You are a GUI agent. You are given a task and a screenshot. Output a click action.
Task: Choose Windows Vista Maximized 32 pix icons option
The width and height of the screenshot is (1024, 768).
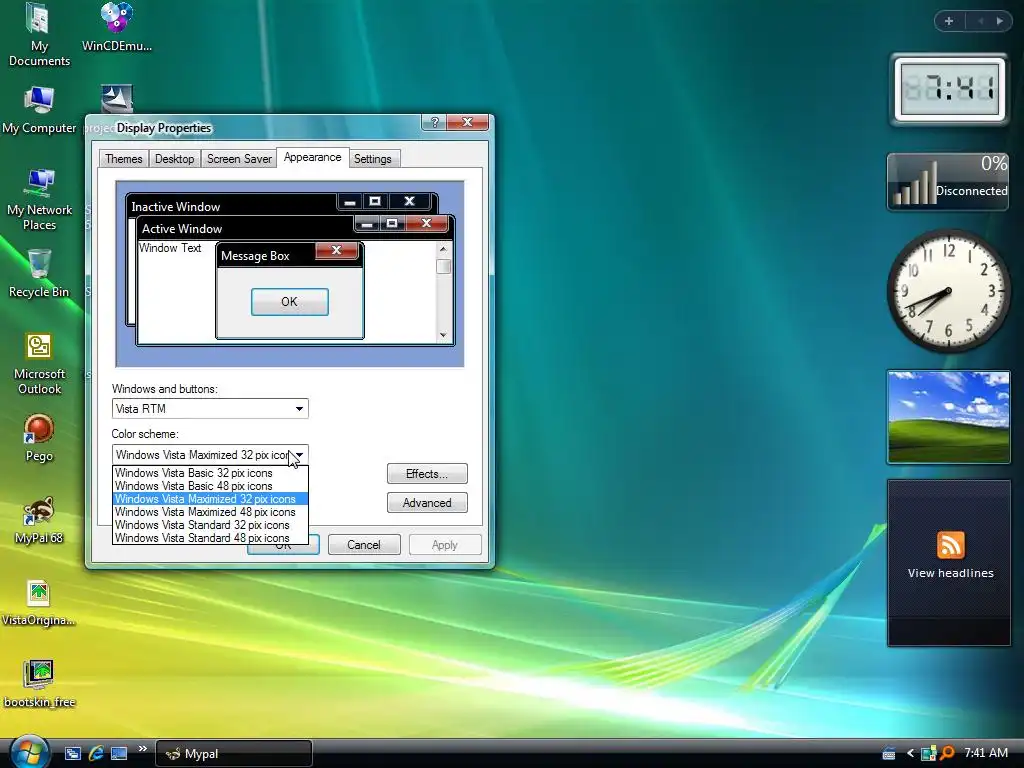210,499
